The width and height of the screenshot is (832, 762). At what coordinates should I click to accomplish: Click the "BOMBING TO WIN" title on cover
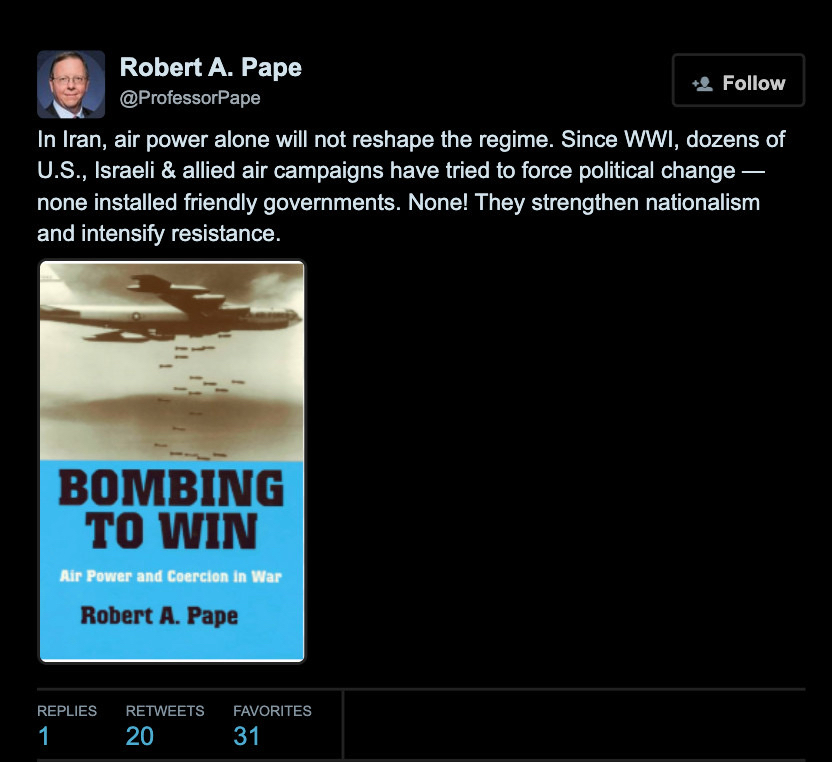point(171,510)
